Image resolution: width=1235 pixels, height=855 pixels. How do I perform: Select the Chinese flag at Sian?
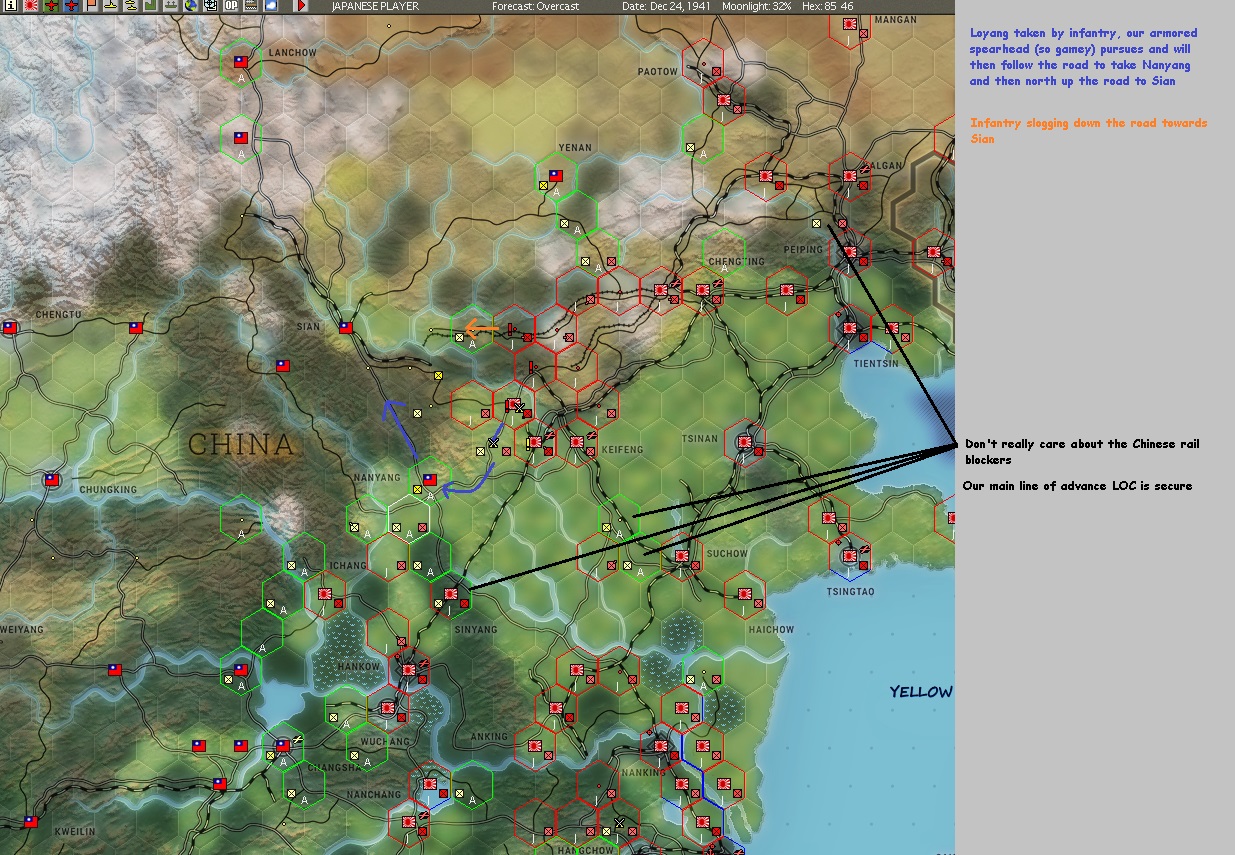[346, 327]
